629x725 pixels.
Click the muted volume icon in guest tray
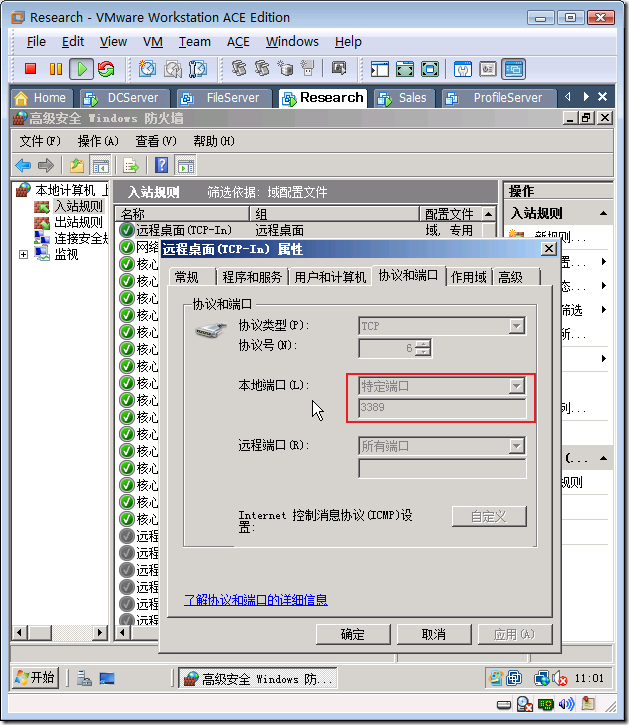[560, 678]
